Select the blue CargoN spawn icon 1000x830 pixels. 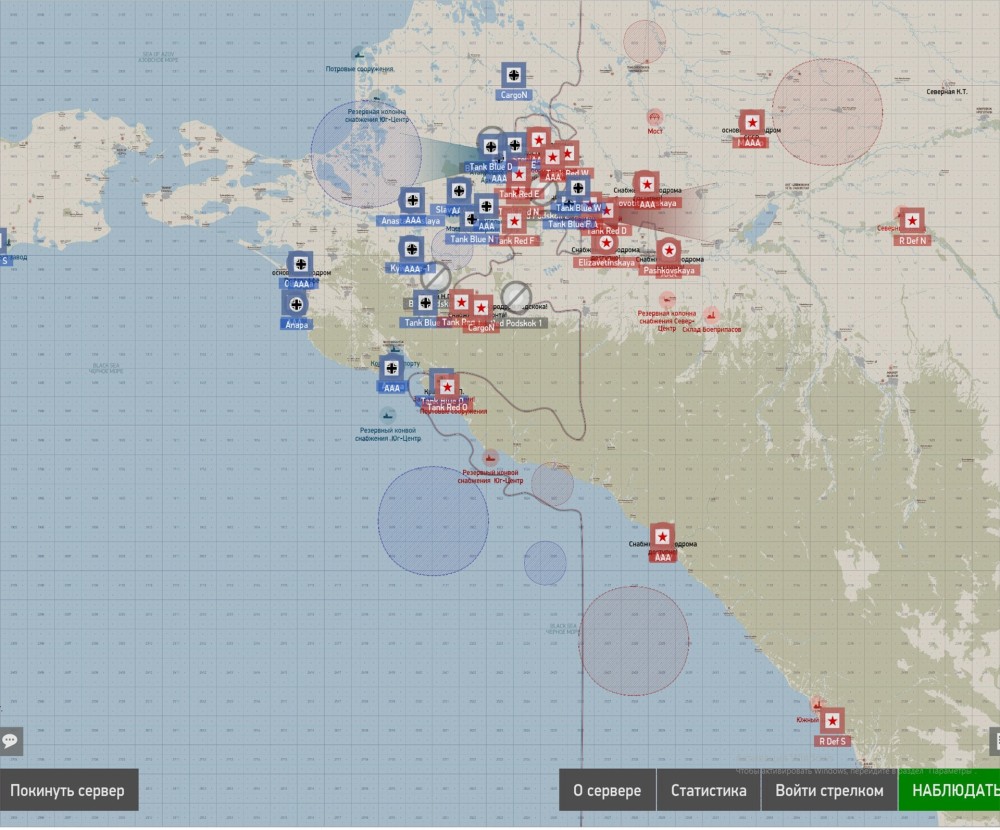tap(513, 75)
